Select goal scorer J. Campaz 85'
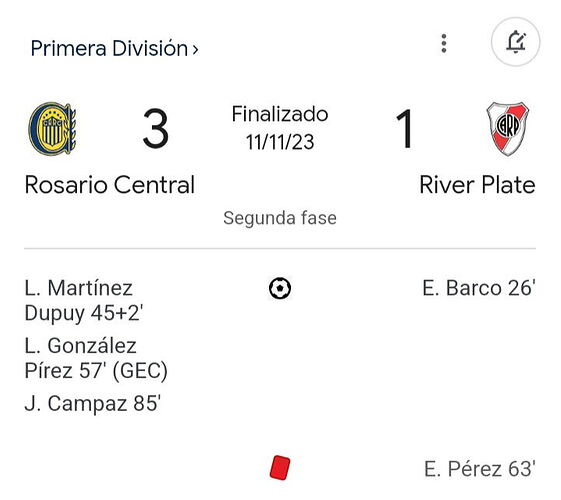Screen dimensions: 561x500 (93, 403)
